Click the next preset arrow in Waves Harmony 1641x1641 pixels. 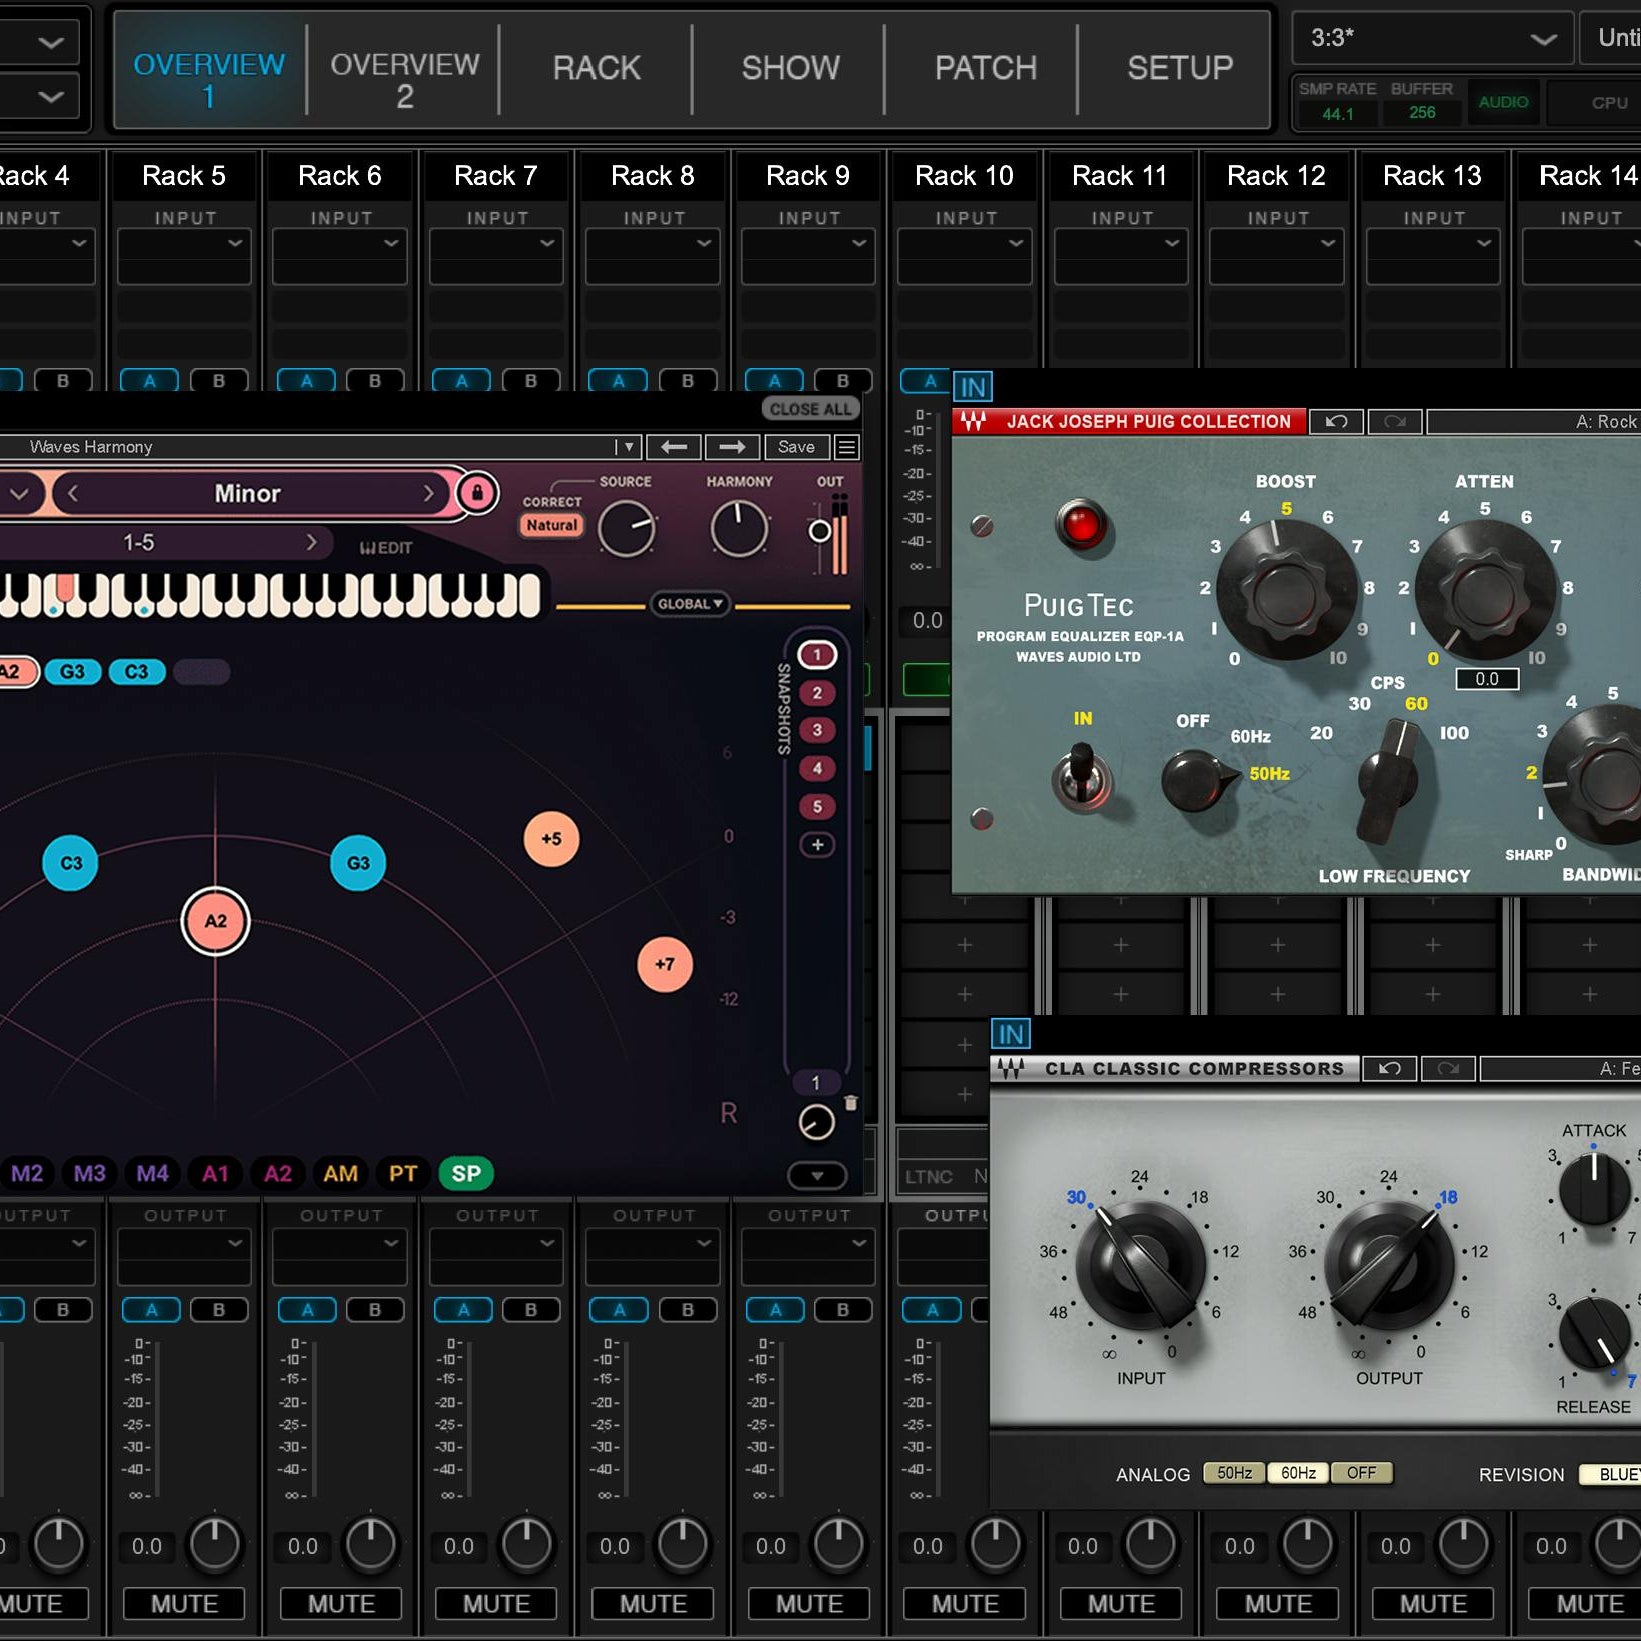click(x=732, y=447)
